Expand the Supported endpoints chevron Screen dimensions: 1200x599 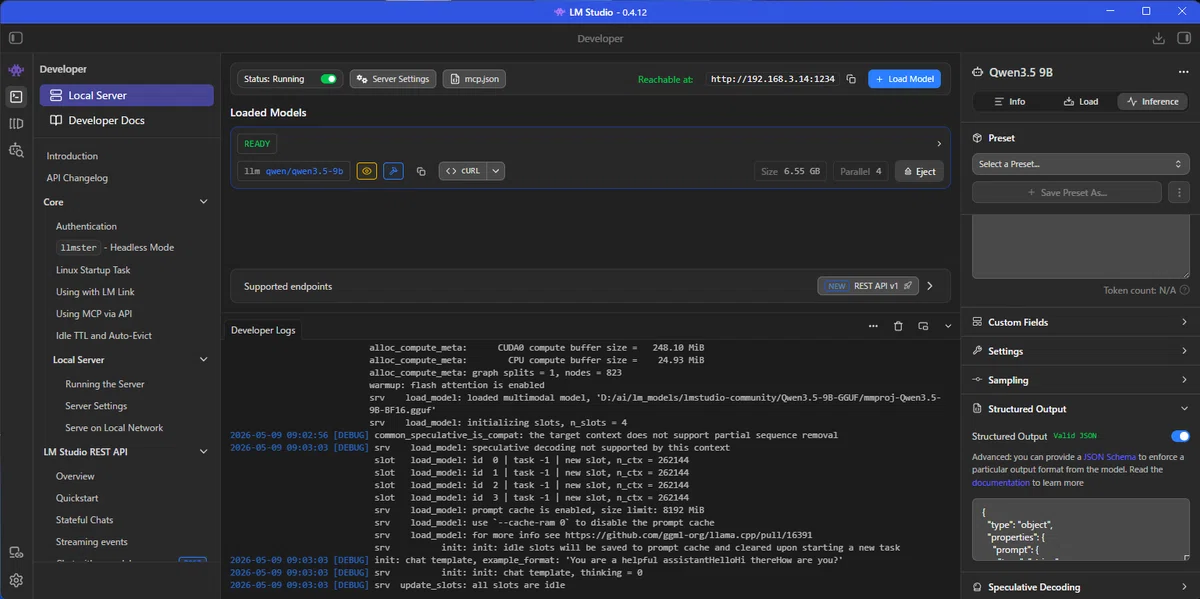click(930, 286)
